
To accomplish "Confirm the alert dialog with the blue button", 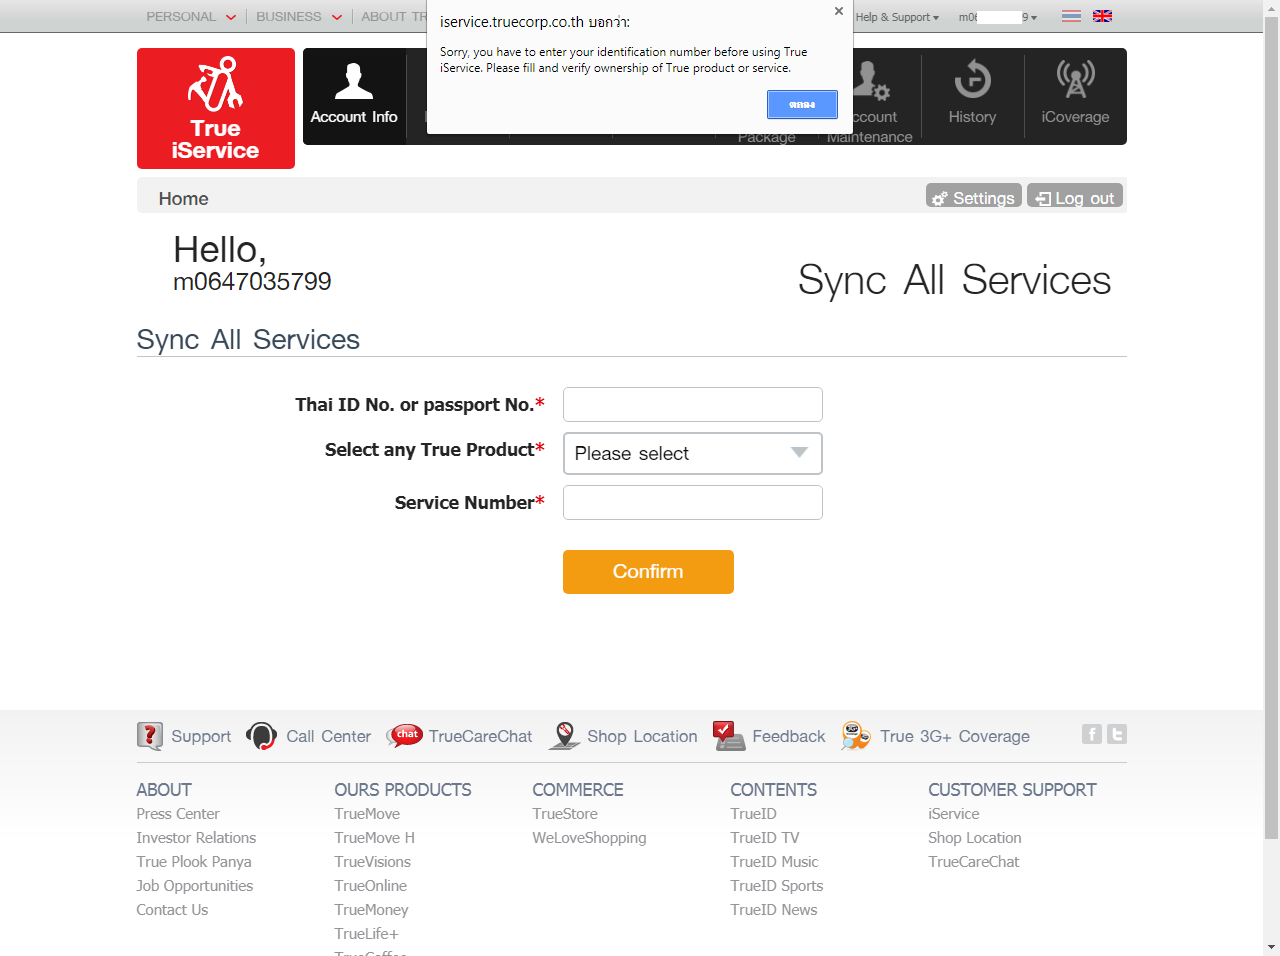I will [x=802, y=104].
